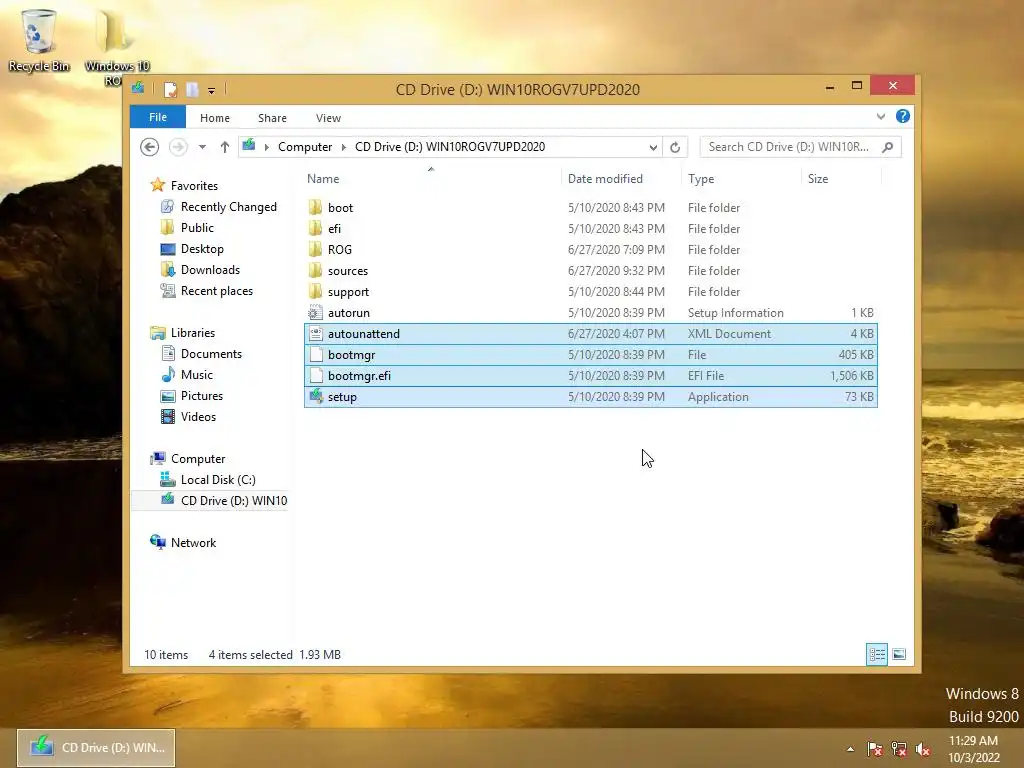
Task: Switch to the Share ribbon tab
Action: click(272, 118)
